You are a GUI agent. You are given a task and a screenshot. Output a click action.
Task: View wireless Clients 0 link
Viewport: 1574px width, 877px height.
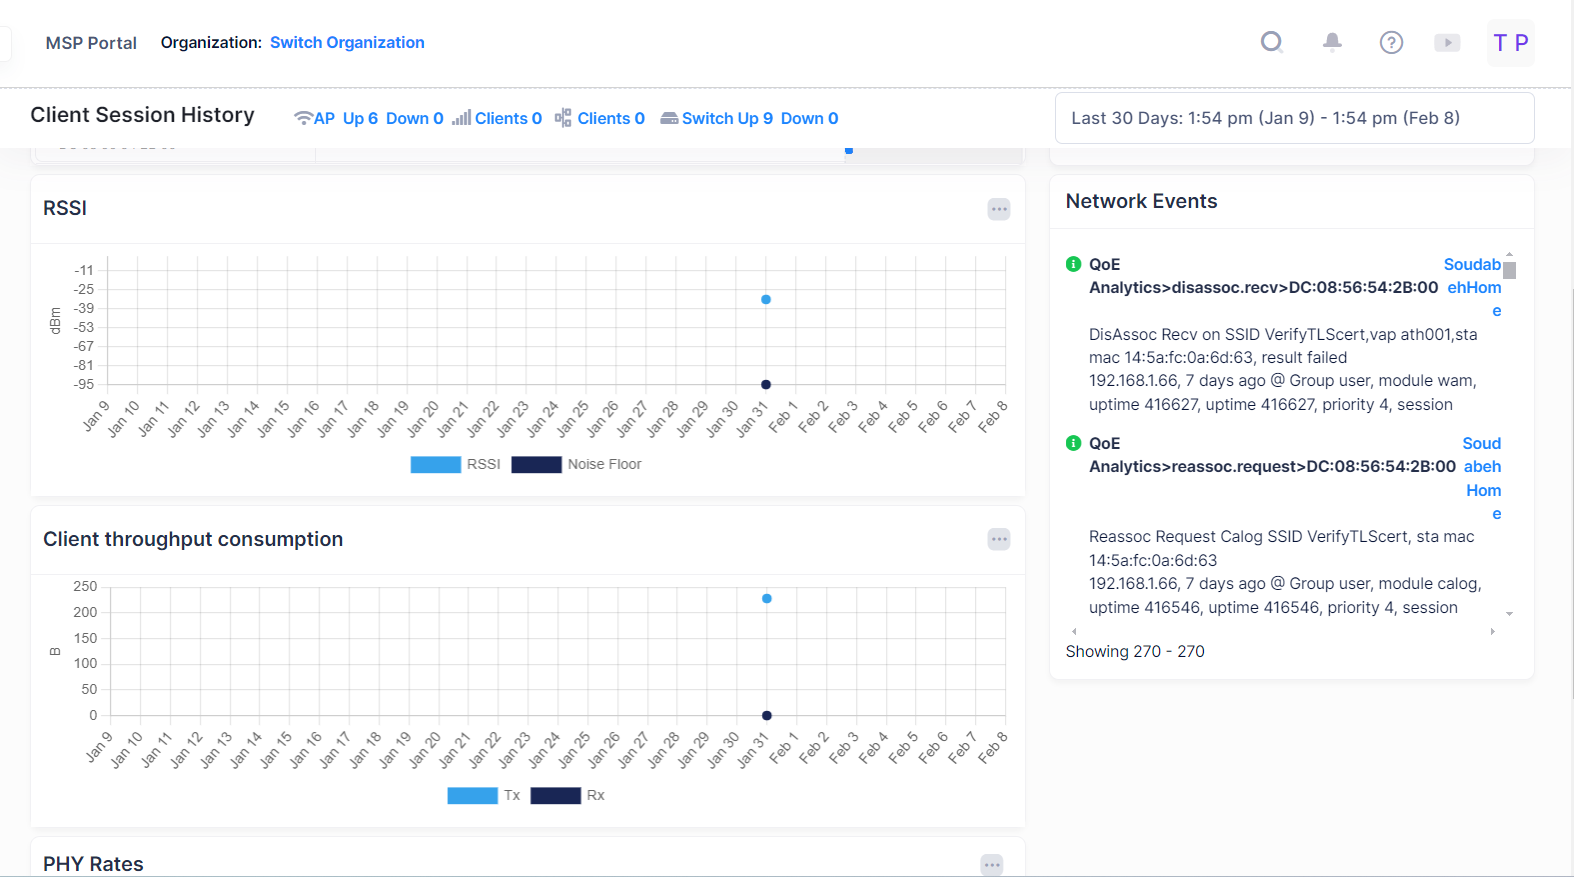[x=508, y=118]
